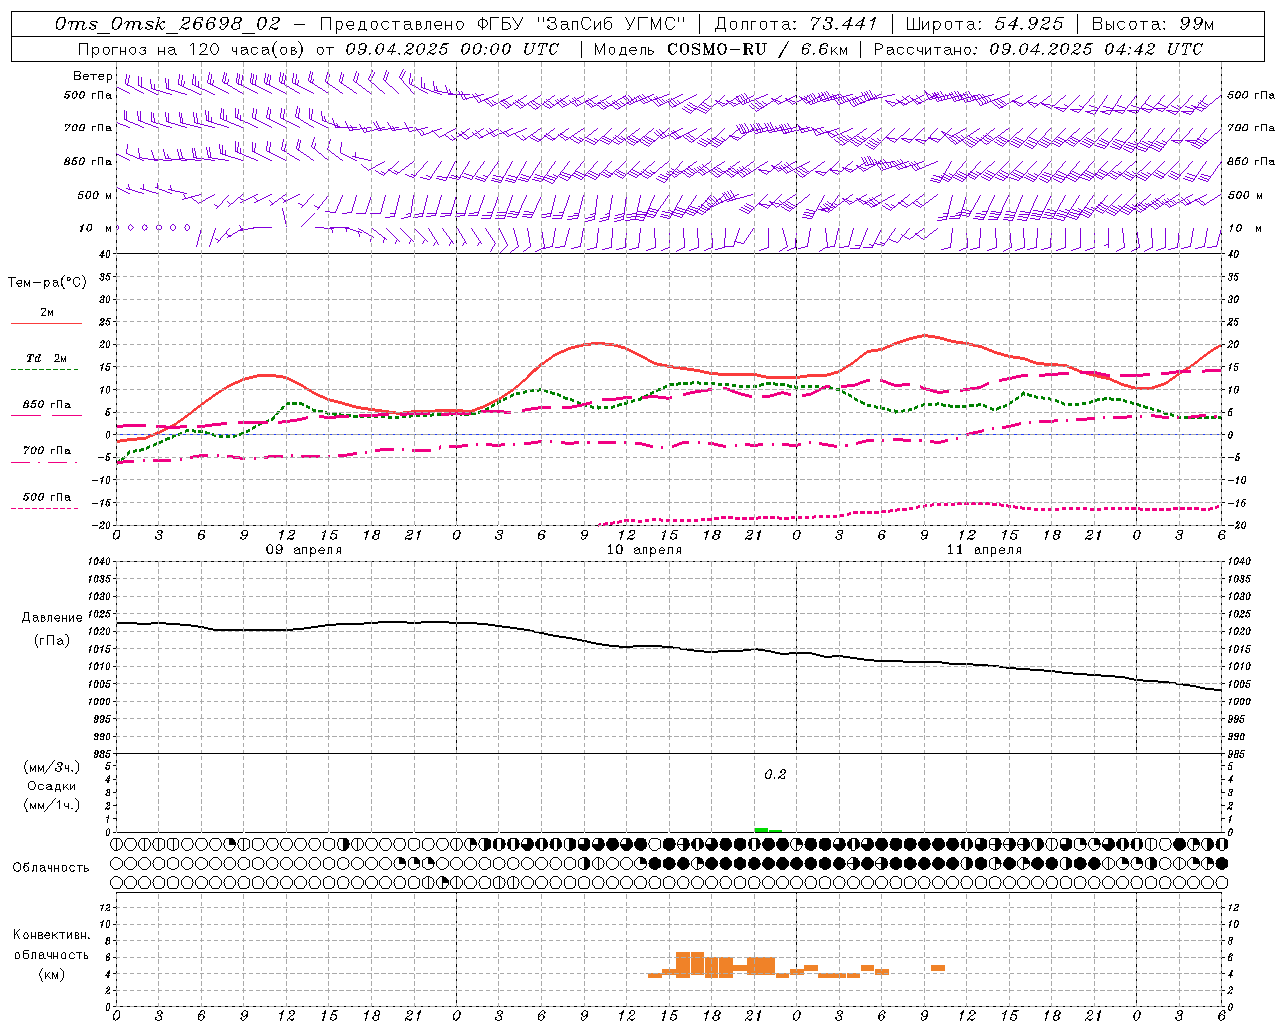Viewport: 1280px width, 1024px height.
Task: Click the 0.2 precipitation amount value
Action: click(776, 774)
